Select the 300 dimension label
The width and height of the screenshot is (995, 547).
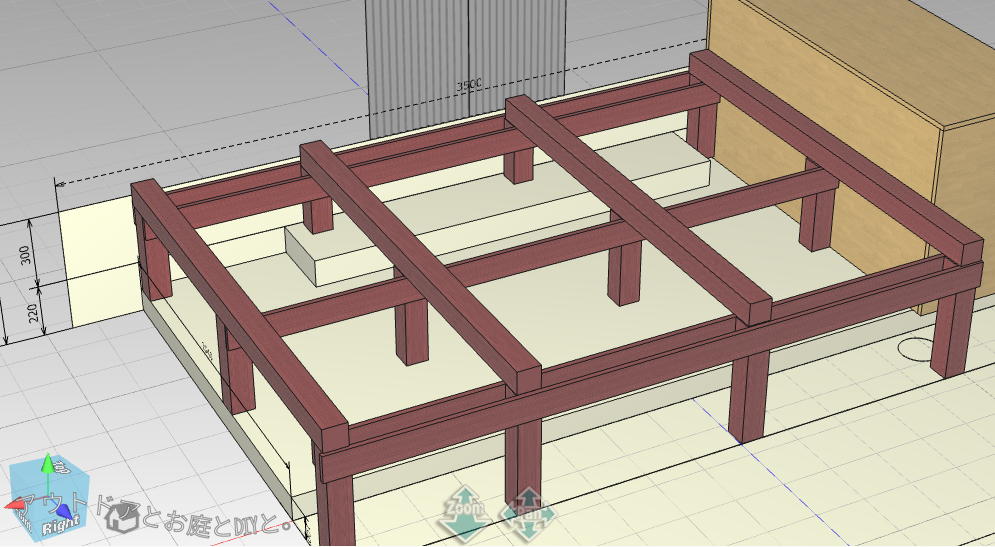[x=24, y=257]
